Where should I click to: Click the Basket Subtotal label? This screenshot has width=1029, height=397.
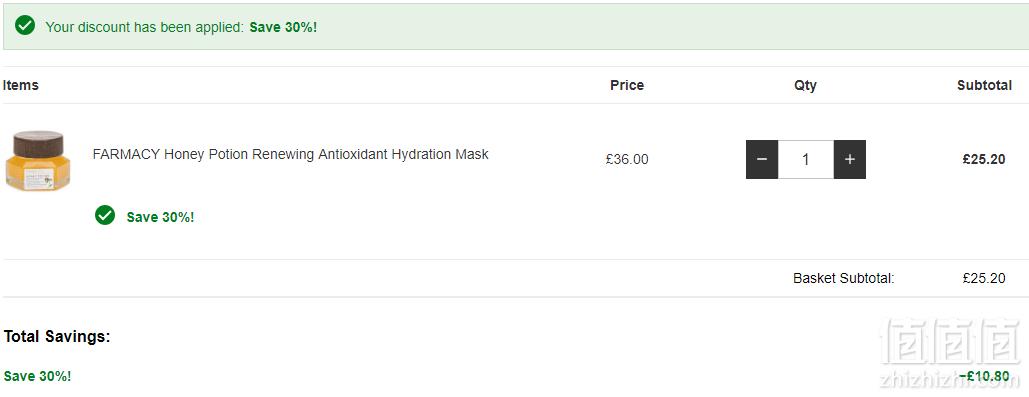tap(844, 278)
